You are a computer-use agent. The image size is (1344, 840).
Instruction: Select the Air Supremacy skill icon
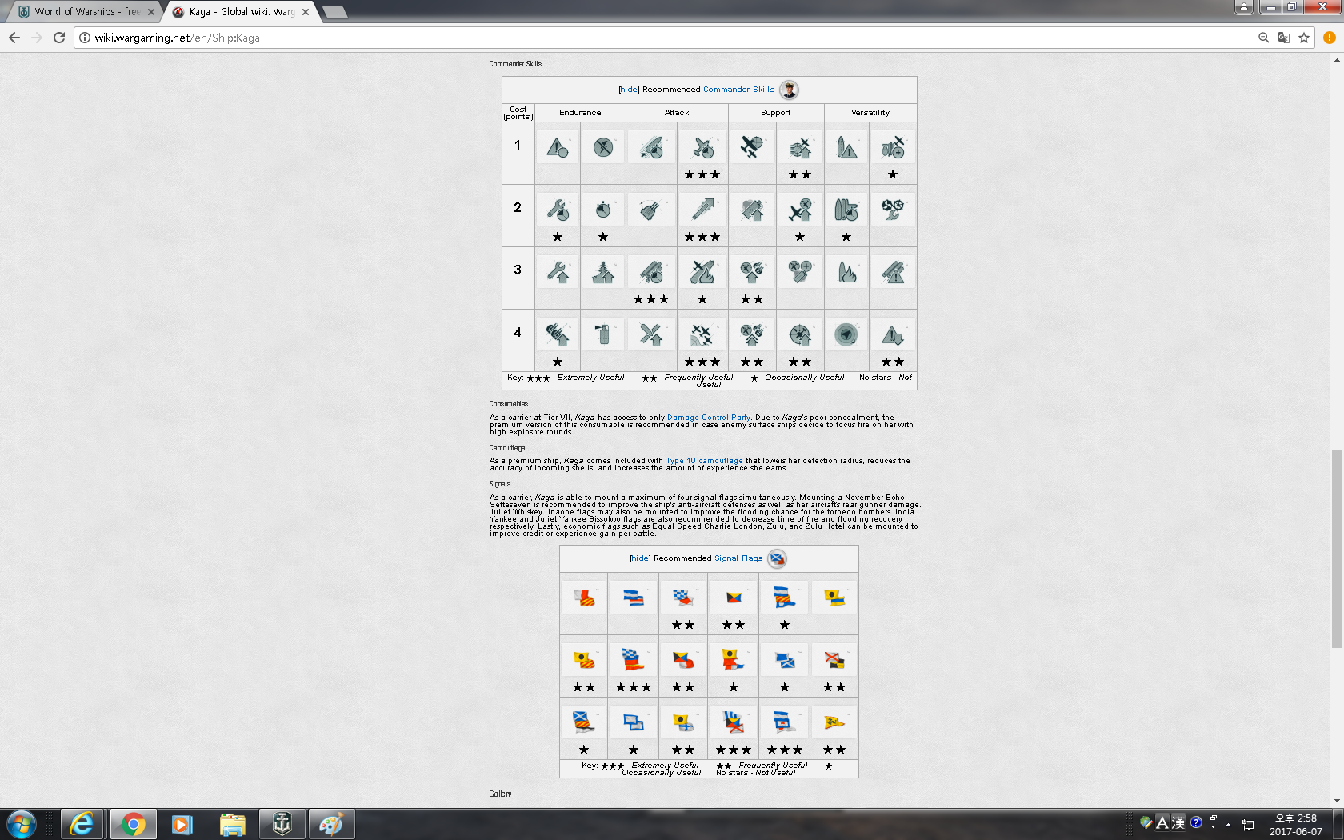pyautogui.click(x=701, y=333)
